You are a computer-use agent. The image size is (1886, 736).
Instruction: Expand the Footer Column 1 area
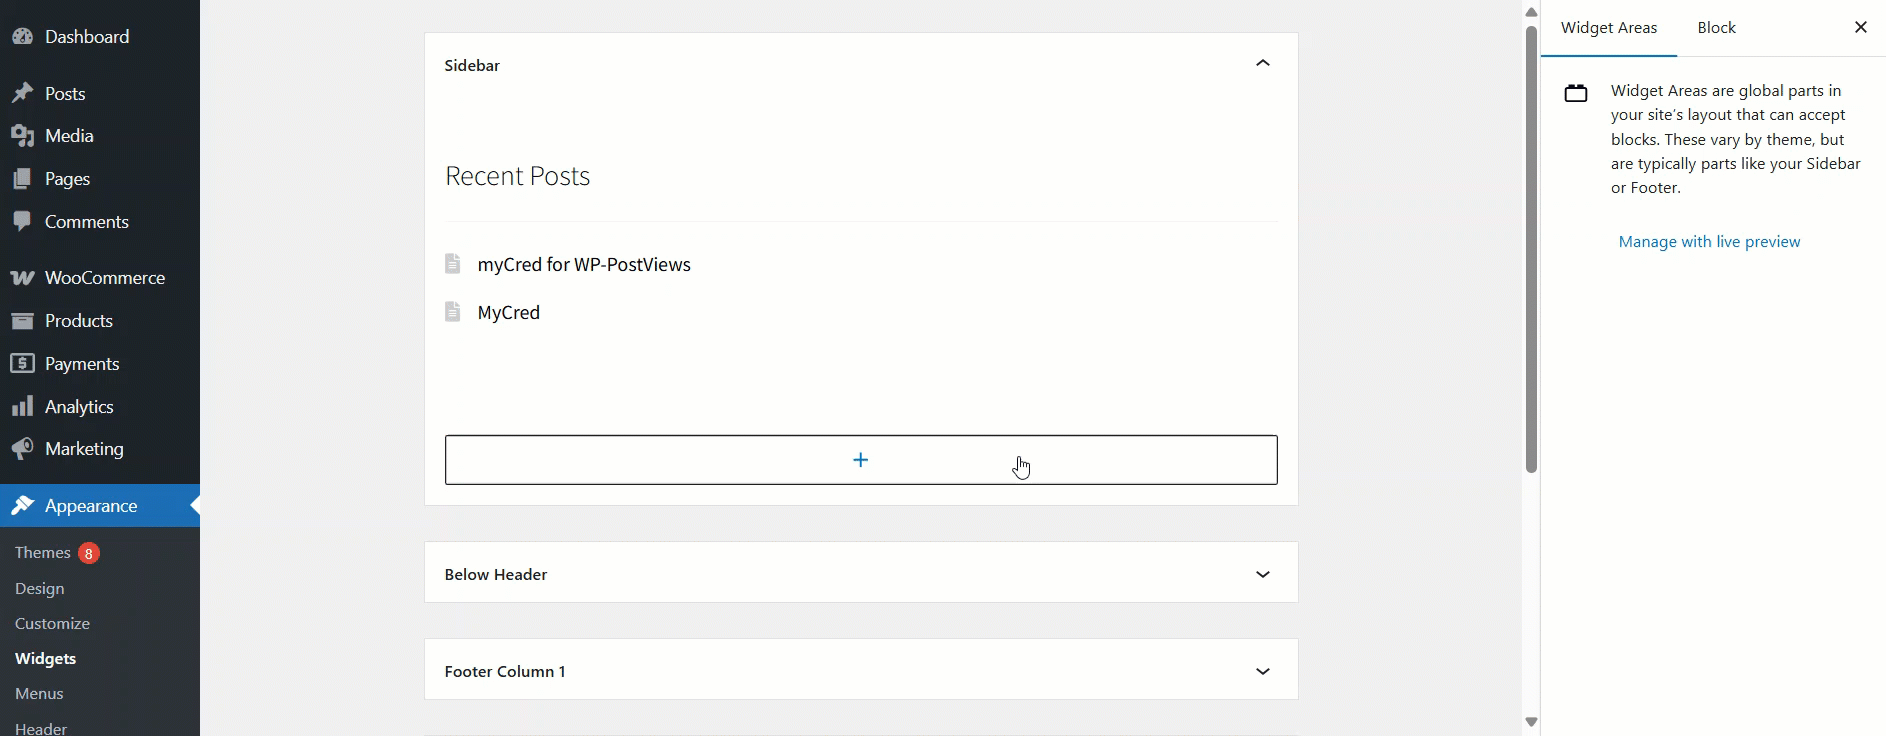point(1262,671)
